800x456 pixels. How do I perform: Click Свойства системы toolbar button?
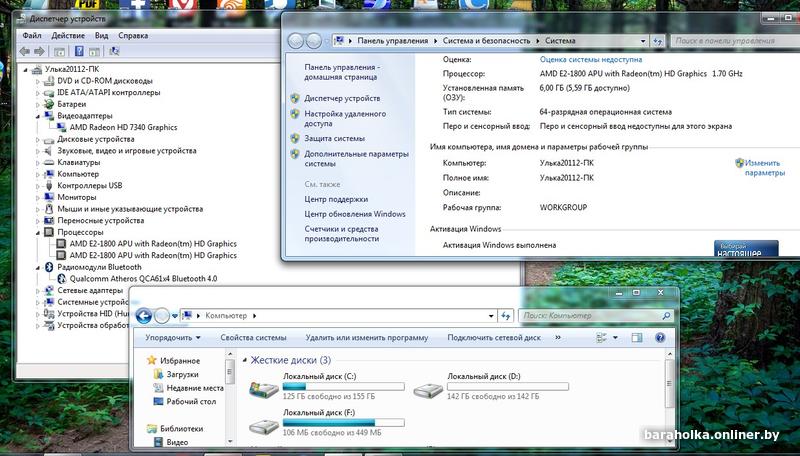coord(253,338)
